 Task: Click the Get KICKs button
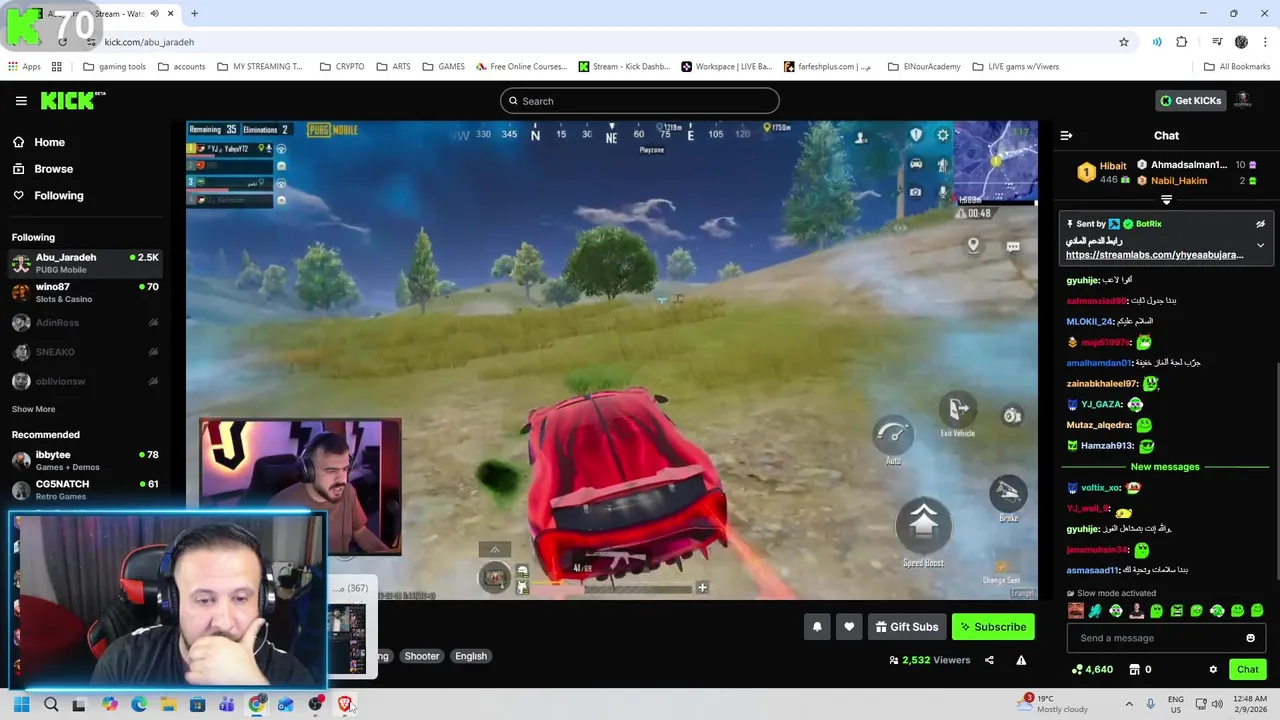coord(1191,101)
